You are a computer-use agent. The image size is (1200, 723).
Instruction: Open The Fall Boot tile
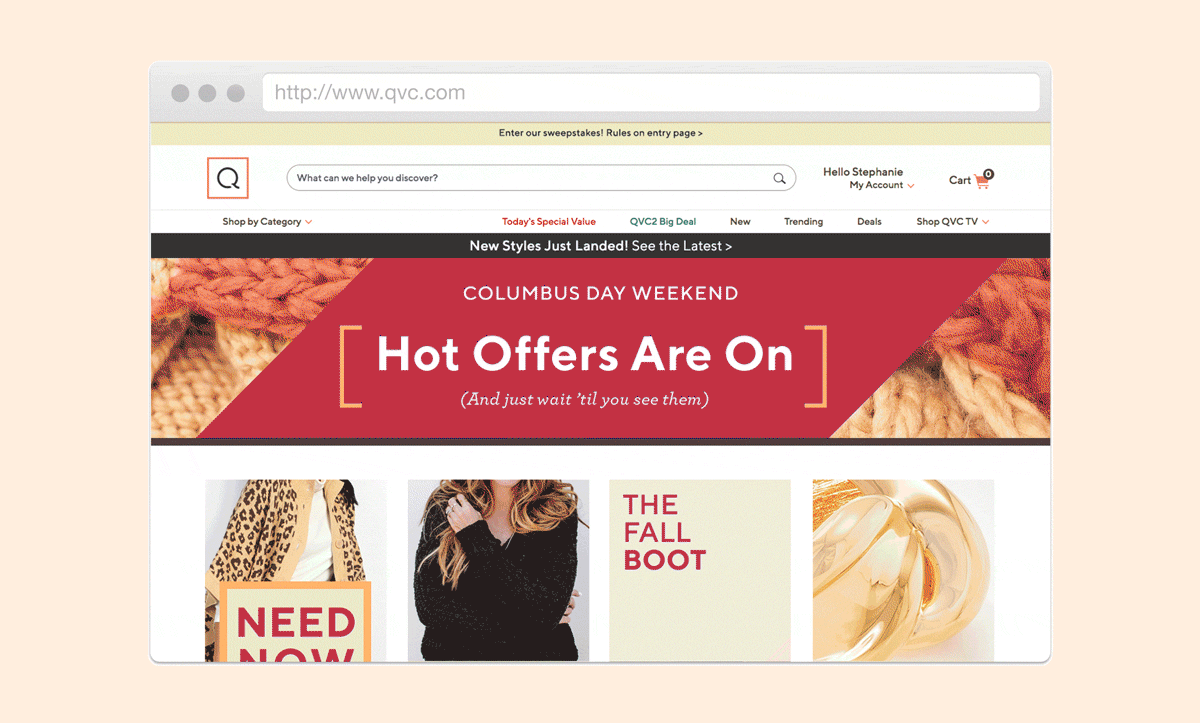700,570
